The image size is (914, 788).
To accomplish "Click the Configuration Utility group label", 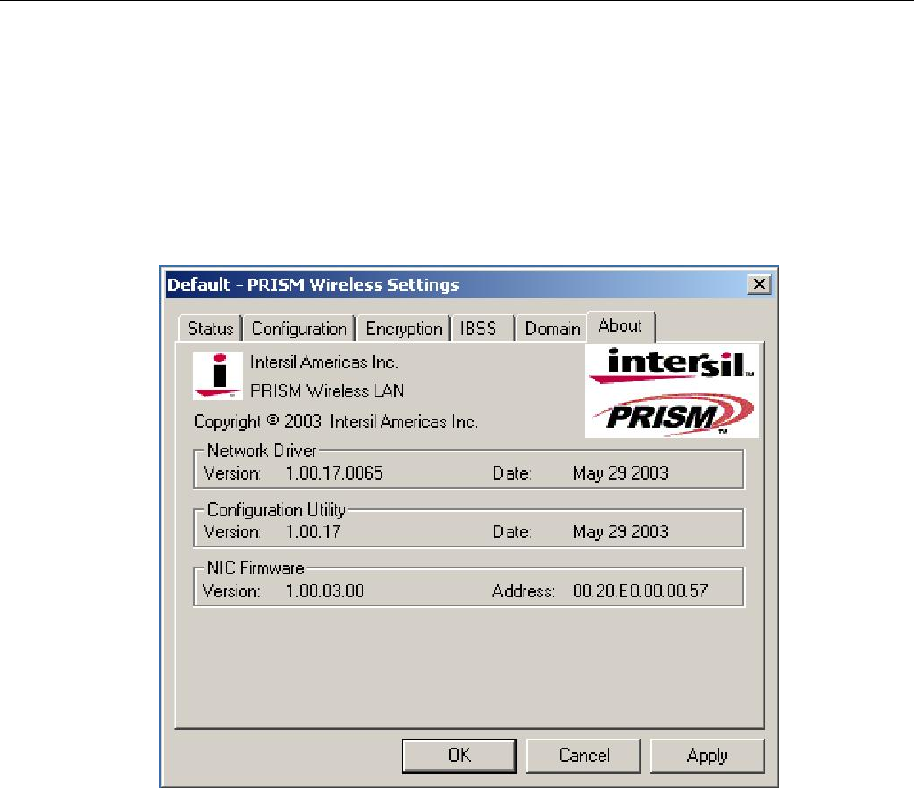I will tap(276, 510).
